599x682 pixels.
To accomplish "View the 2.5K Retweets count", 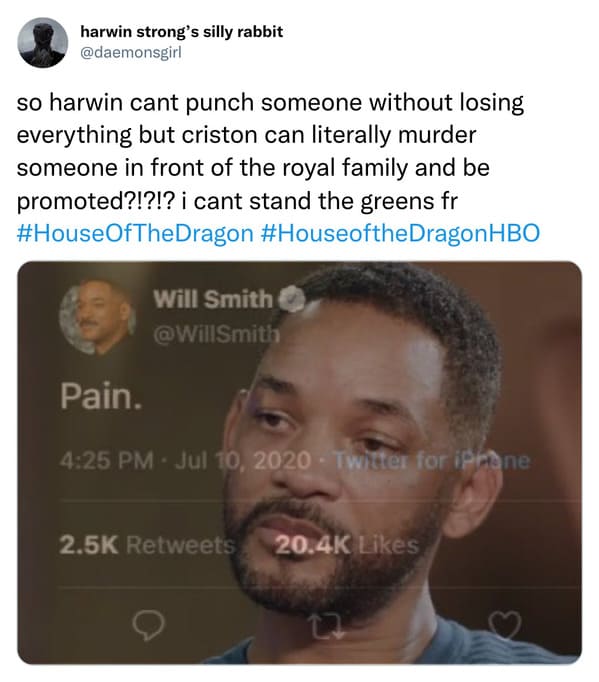I will 147,545.
